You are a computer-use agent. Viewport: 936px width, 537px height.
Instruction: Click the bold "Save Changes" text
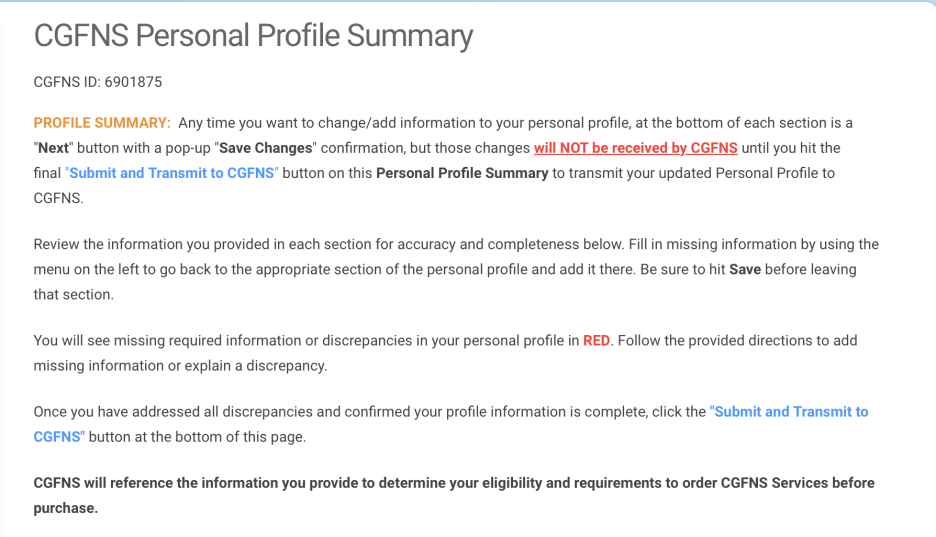pos(266,148)
